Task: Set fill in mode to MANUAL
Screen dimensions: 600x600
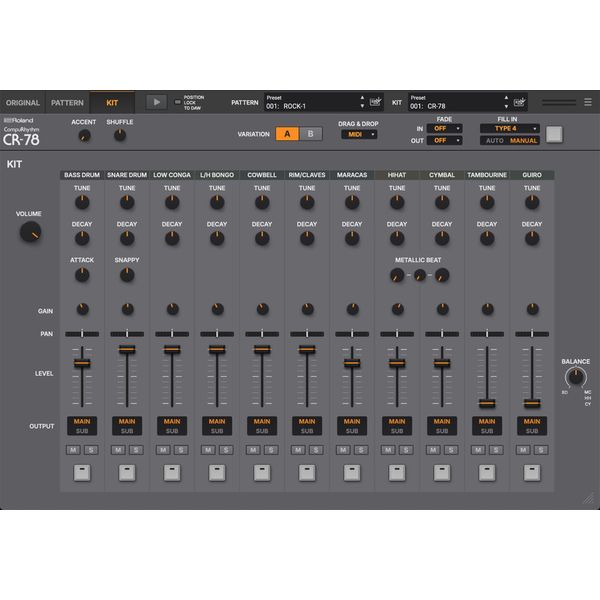Action: [x=523, y=140]
